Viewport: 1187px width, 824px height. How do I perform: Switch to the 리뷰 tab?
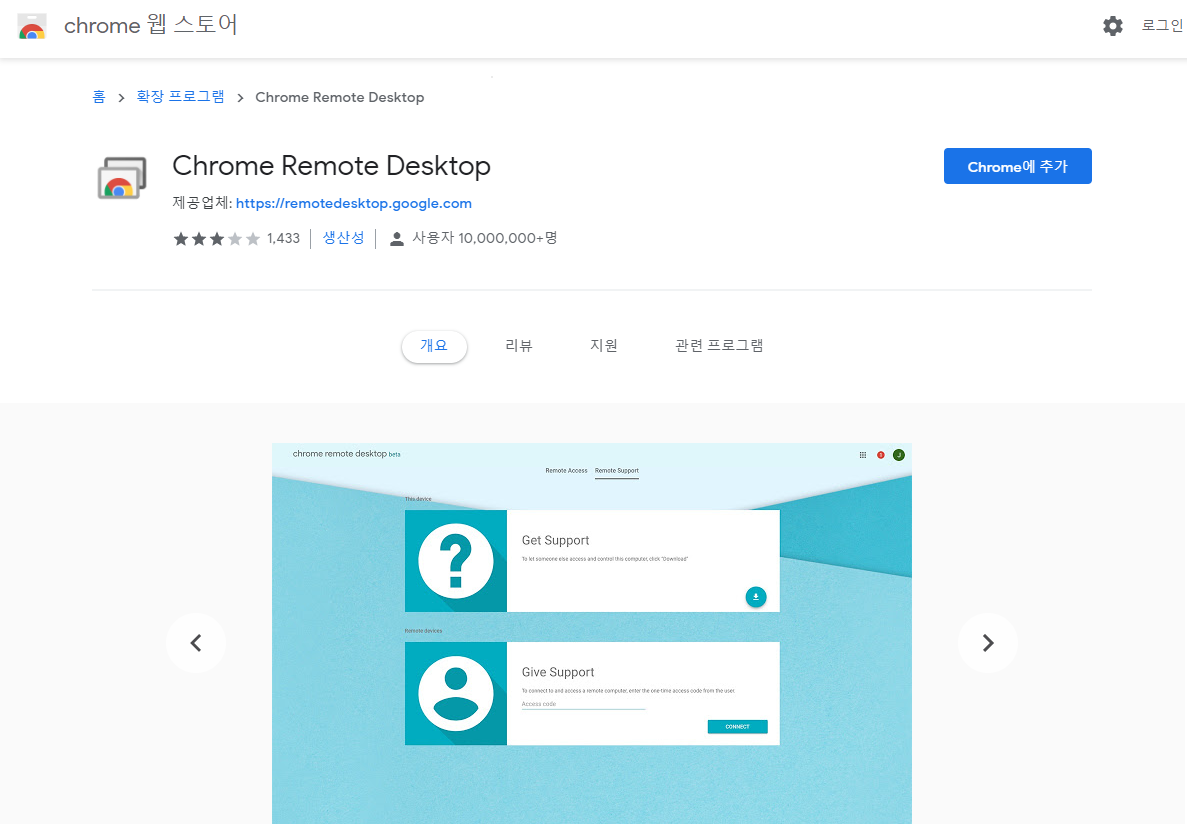pos(519,346)
